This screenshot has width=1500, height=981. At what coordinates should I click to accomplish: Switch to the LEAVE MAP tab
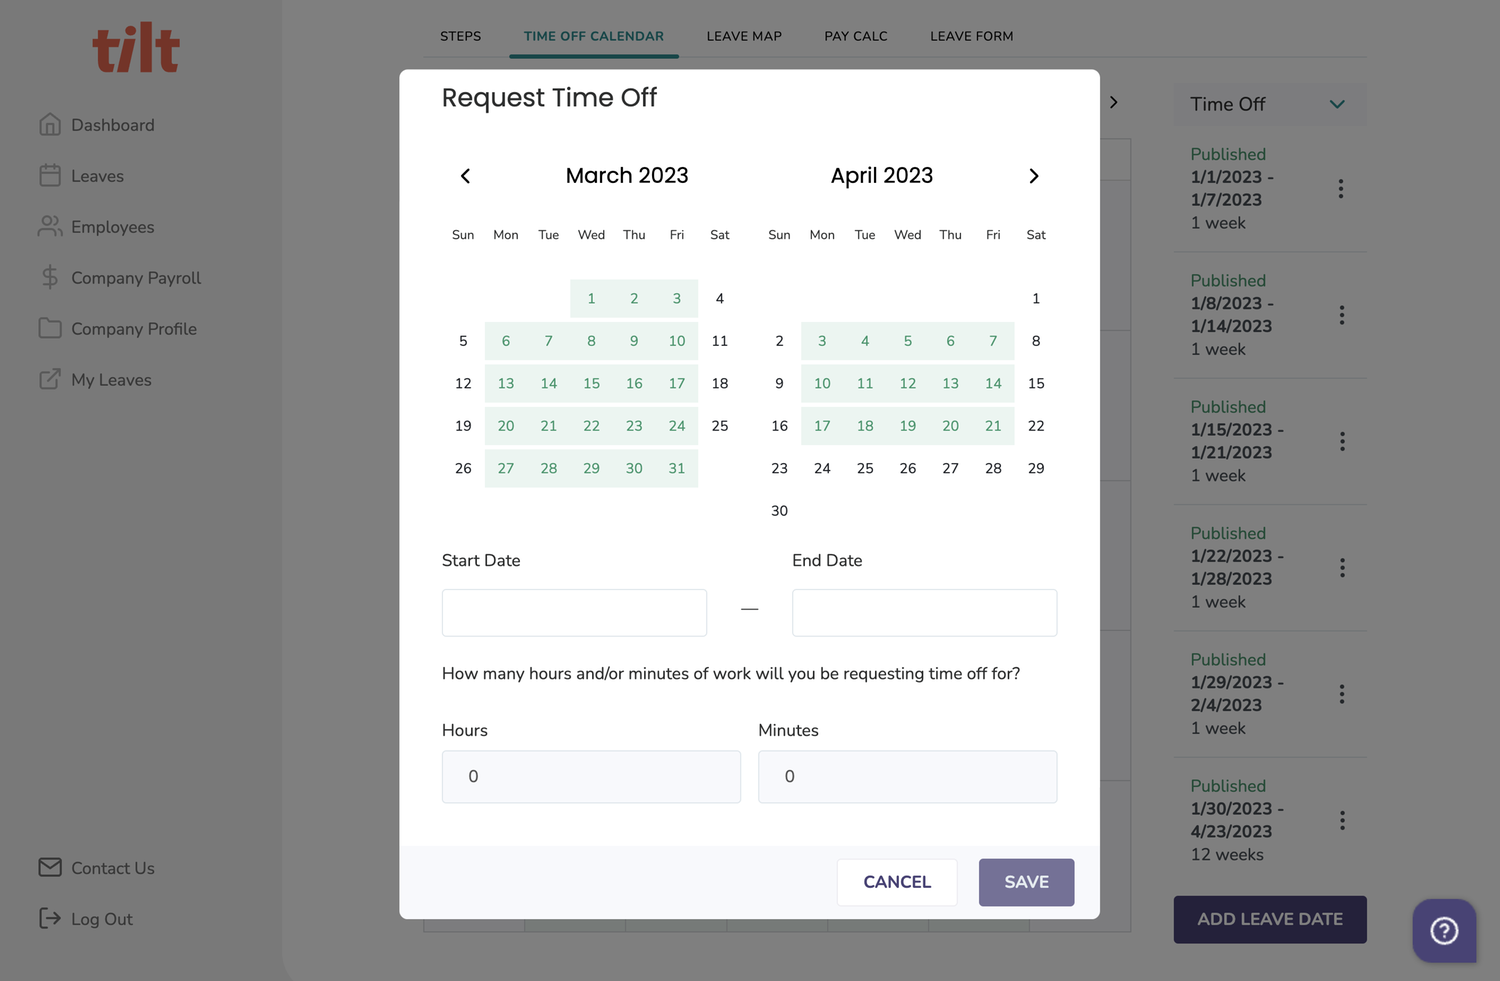click(744, 35)
